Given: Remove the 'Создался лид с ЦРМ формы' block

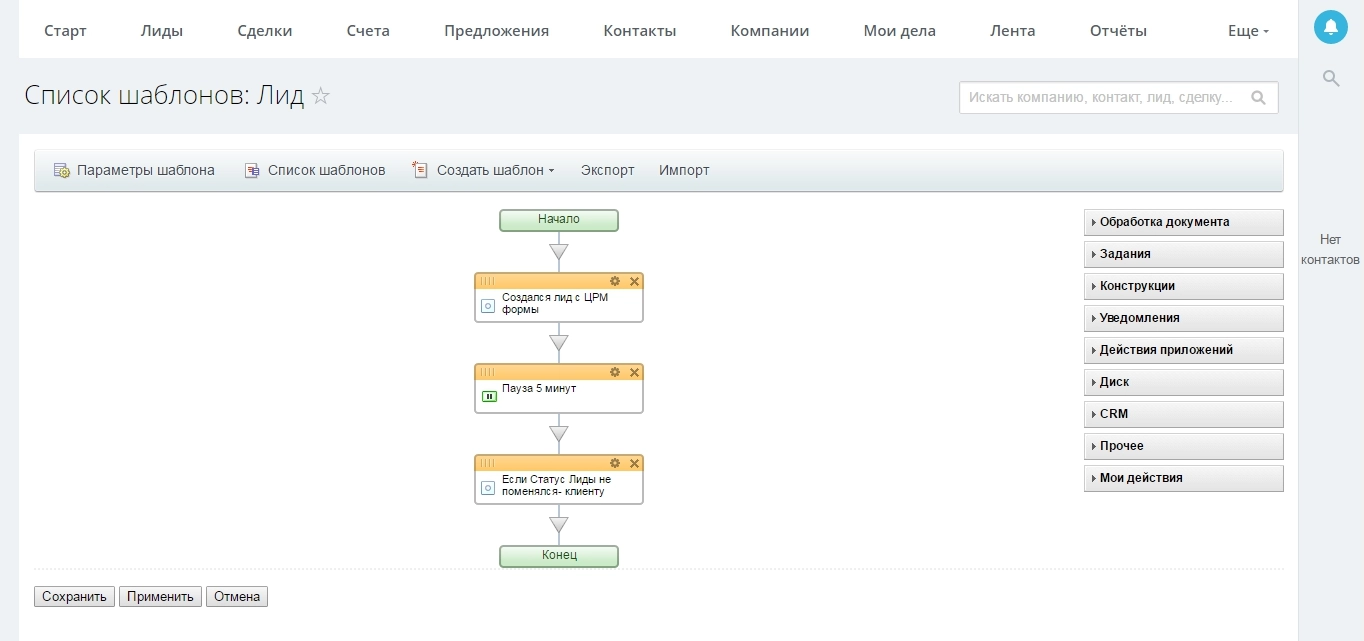Looking at the screenshot, I should point(634,281).
